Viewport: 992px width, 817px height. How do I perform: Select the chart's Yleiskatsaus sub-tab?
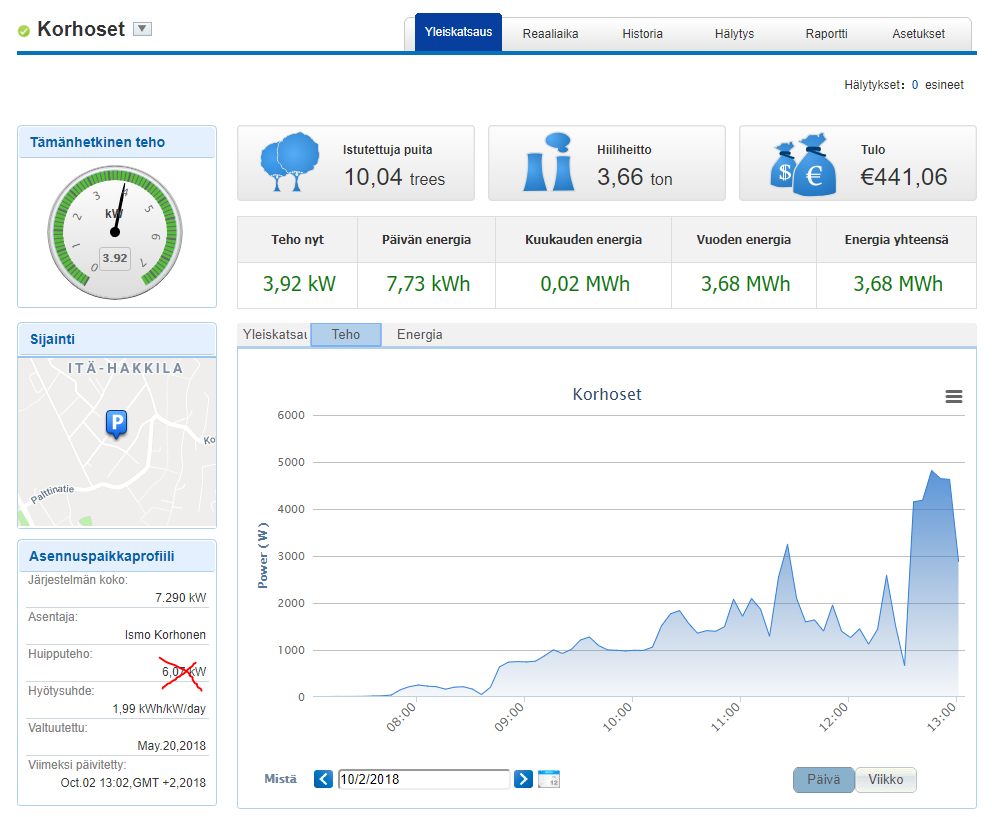(x=275, y=334)
